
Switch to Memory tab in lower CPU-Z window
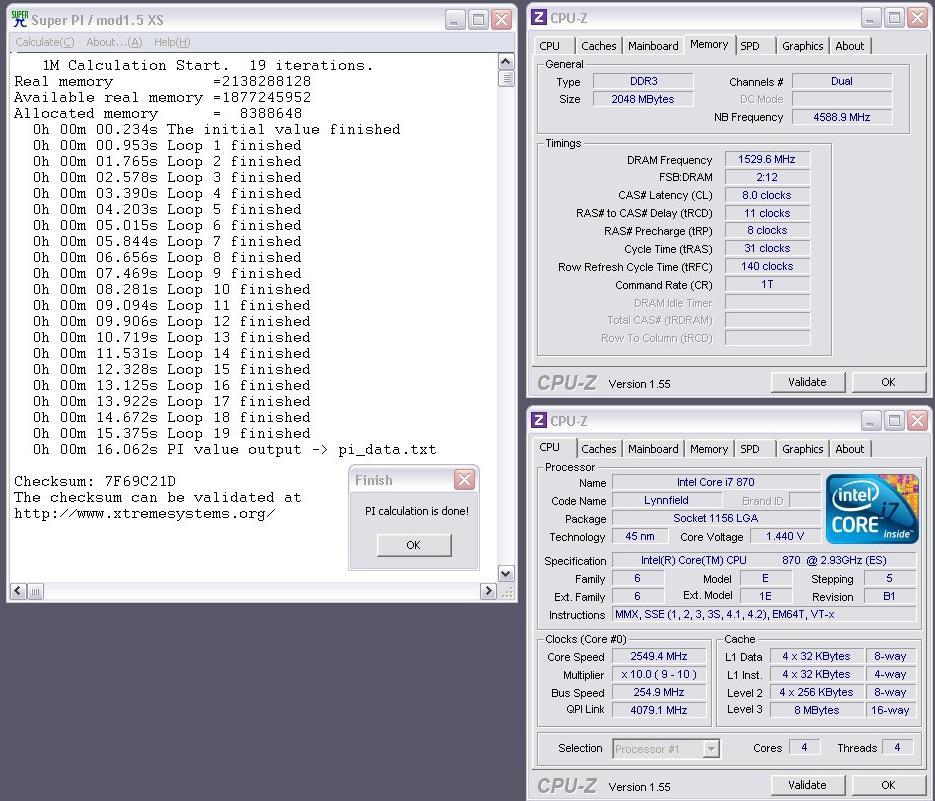click(x=709, y=449)
